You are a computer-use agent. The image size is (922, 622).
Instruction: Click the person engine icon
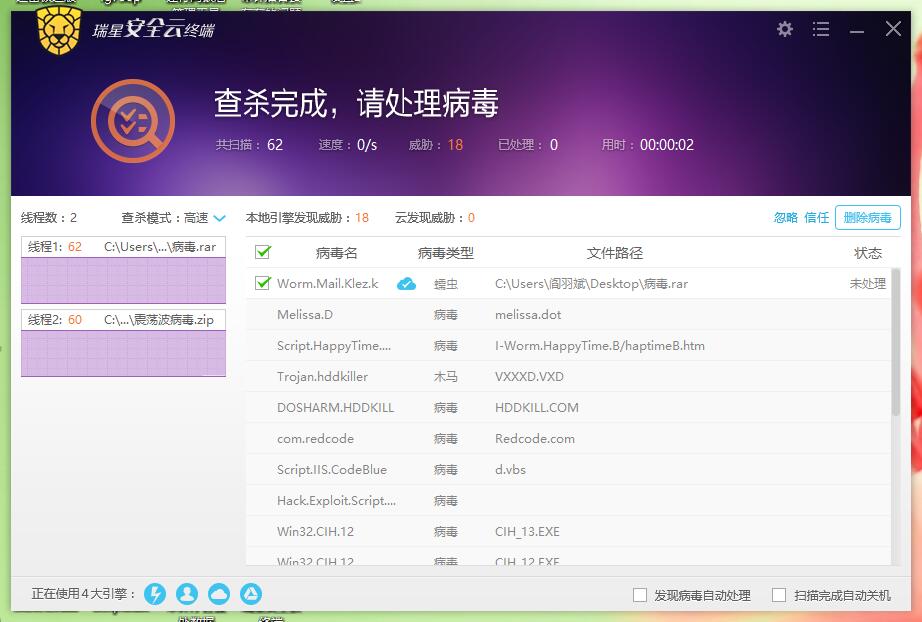[187, 594]
